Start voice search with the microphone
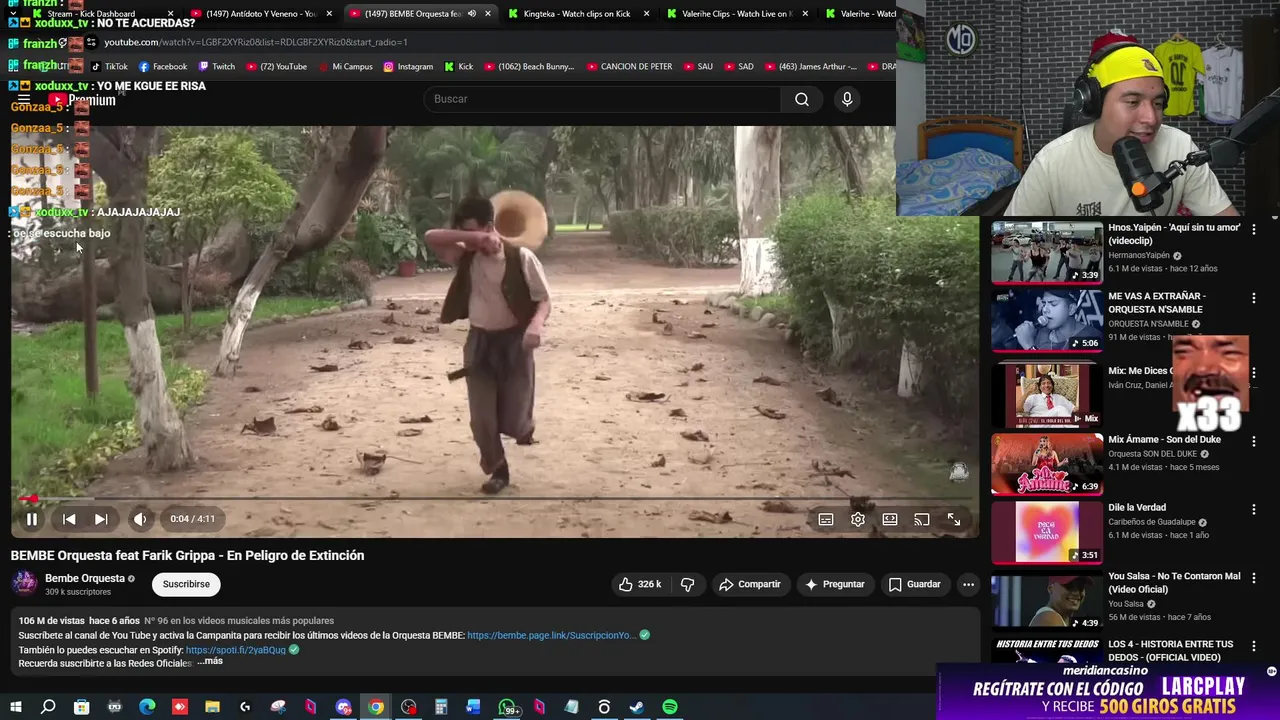Image resolution: width=1280 pixels, height=720 pixels. 847,99
